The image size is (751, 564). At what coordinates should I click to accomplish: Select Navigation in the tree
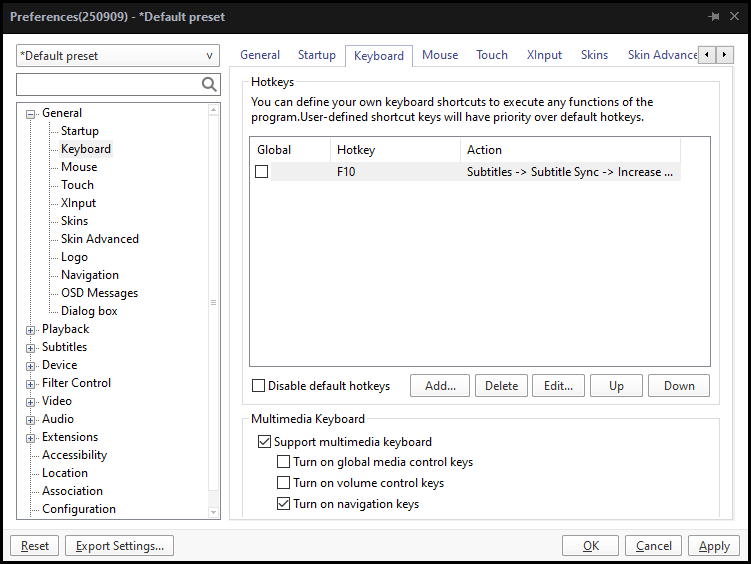pyautogui.click(x=90, y=275)
